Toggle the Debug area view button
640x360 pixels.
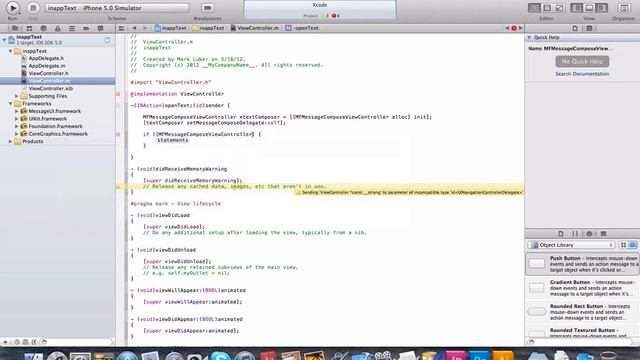point(589,8)
